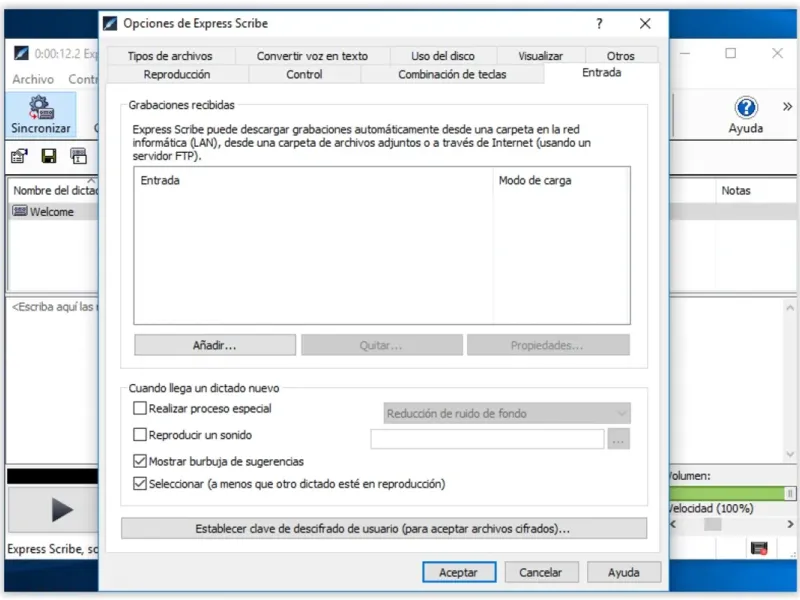Click the options icon left of the floppy
This screenshot has height=600, width=800.
[20, 156]
